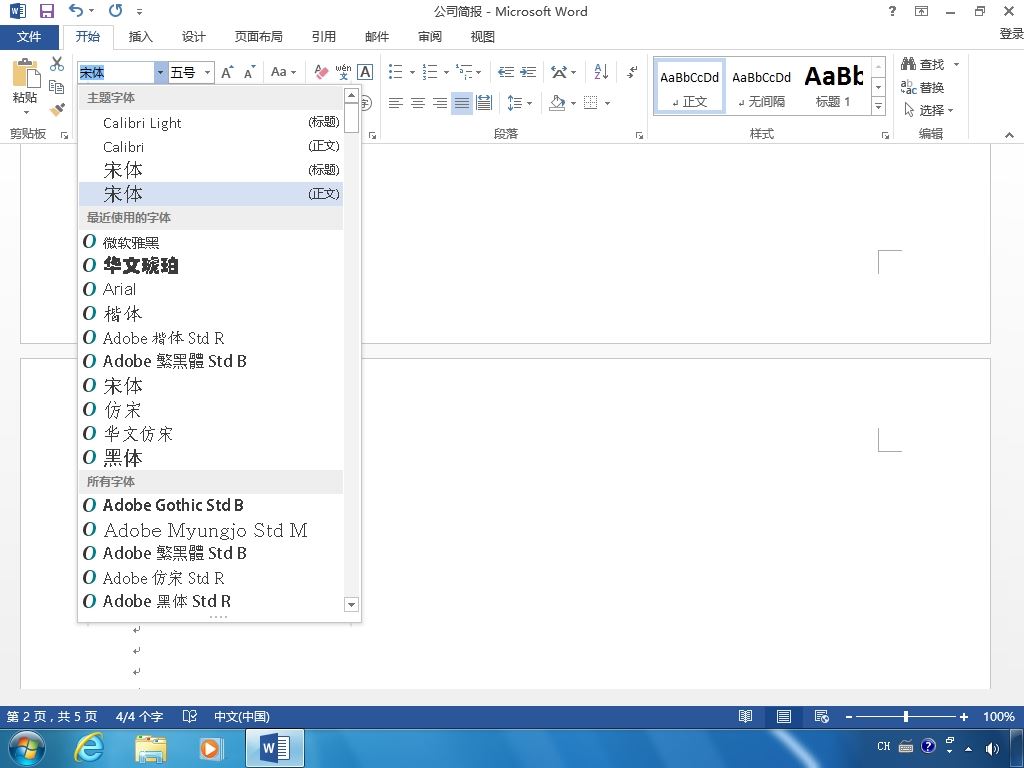Screen dimensions: 1024x768
Task: Shrink font size with the smaller A icon
Action: (x=249, y=72)
